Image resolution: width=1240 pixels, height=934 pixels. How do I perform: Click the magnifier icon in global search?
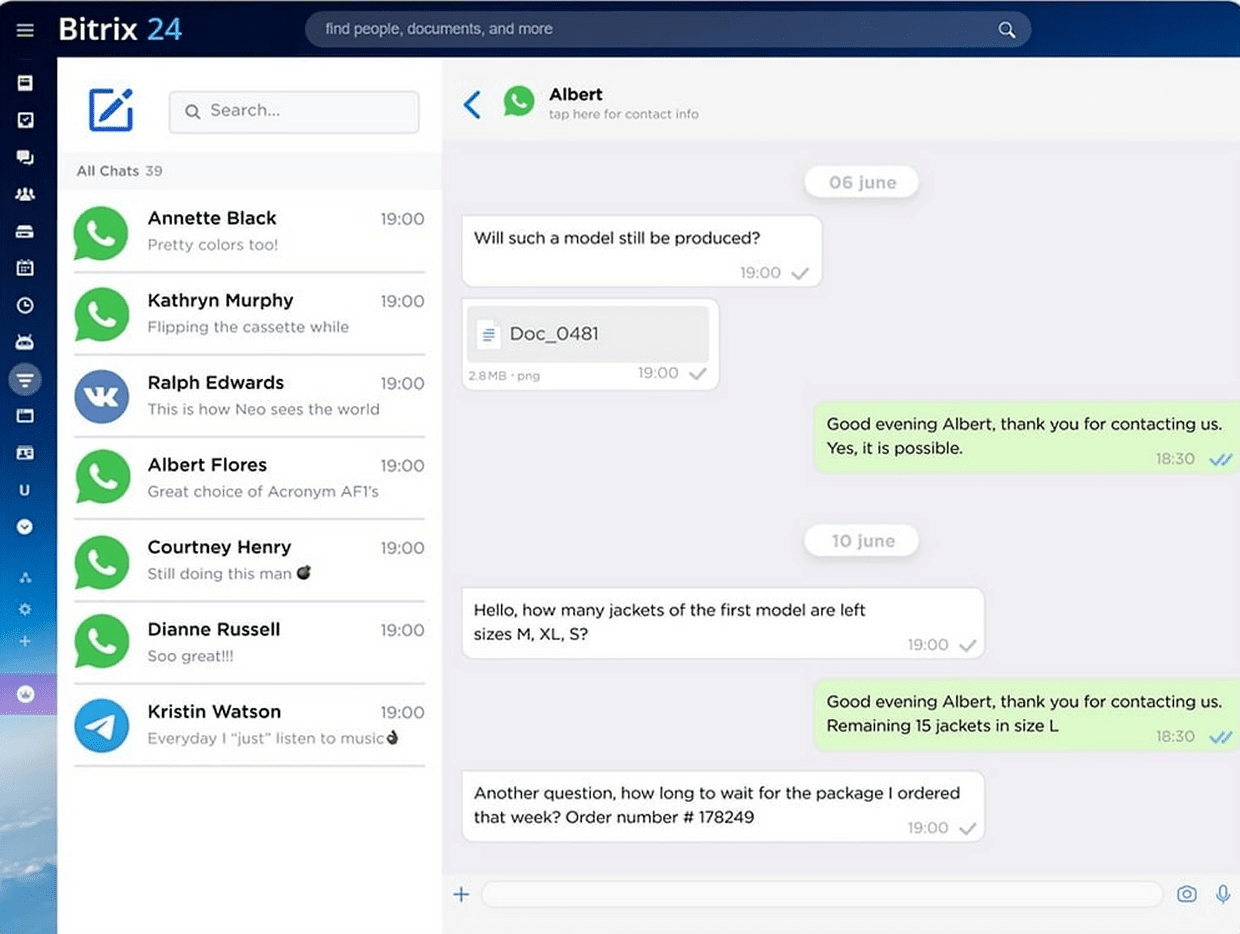(1006, 30)
